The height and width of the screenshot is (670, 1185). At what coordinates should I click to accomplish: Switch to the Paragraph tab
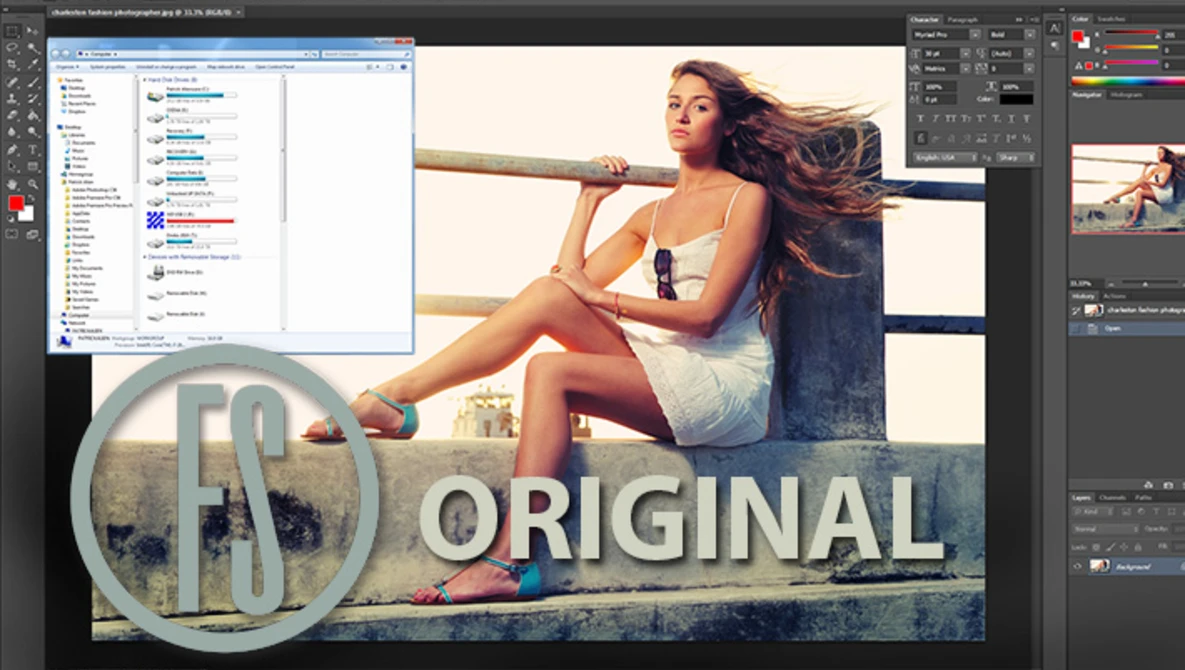(x=962, y=20)
